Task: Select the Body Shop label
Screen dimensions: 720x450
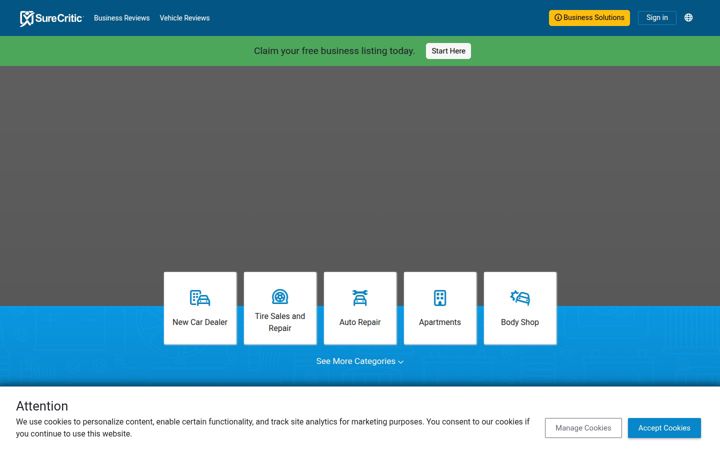Action: (520, 322)
